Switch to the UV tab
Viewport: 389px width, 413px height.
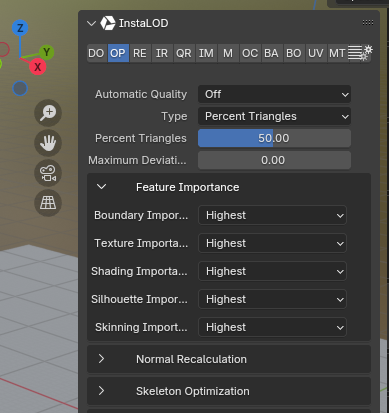[316, 53]
